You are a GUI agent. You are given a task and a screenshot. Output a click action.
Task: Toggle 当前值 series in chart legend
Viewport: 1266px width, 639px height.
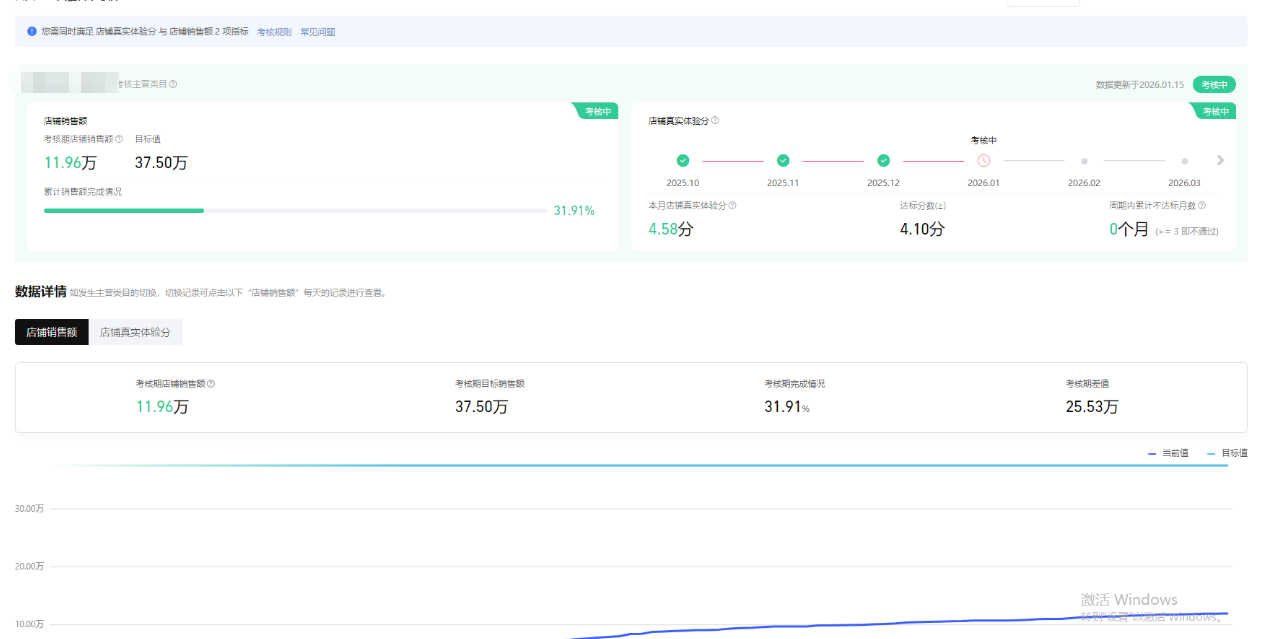click(1168, 454)
